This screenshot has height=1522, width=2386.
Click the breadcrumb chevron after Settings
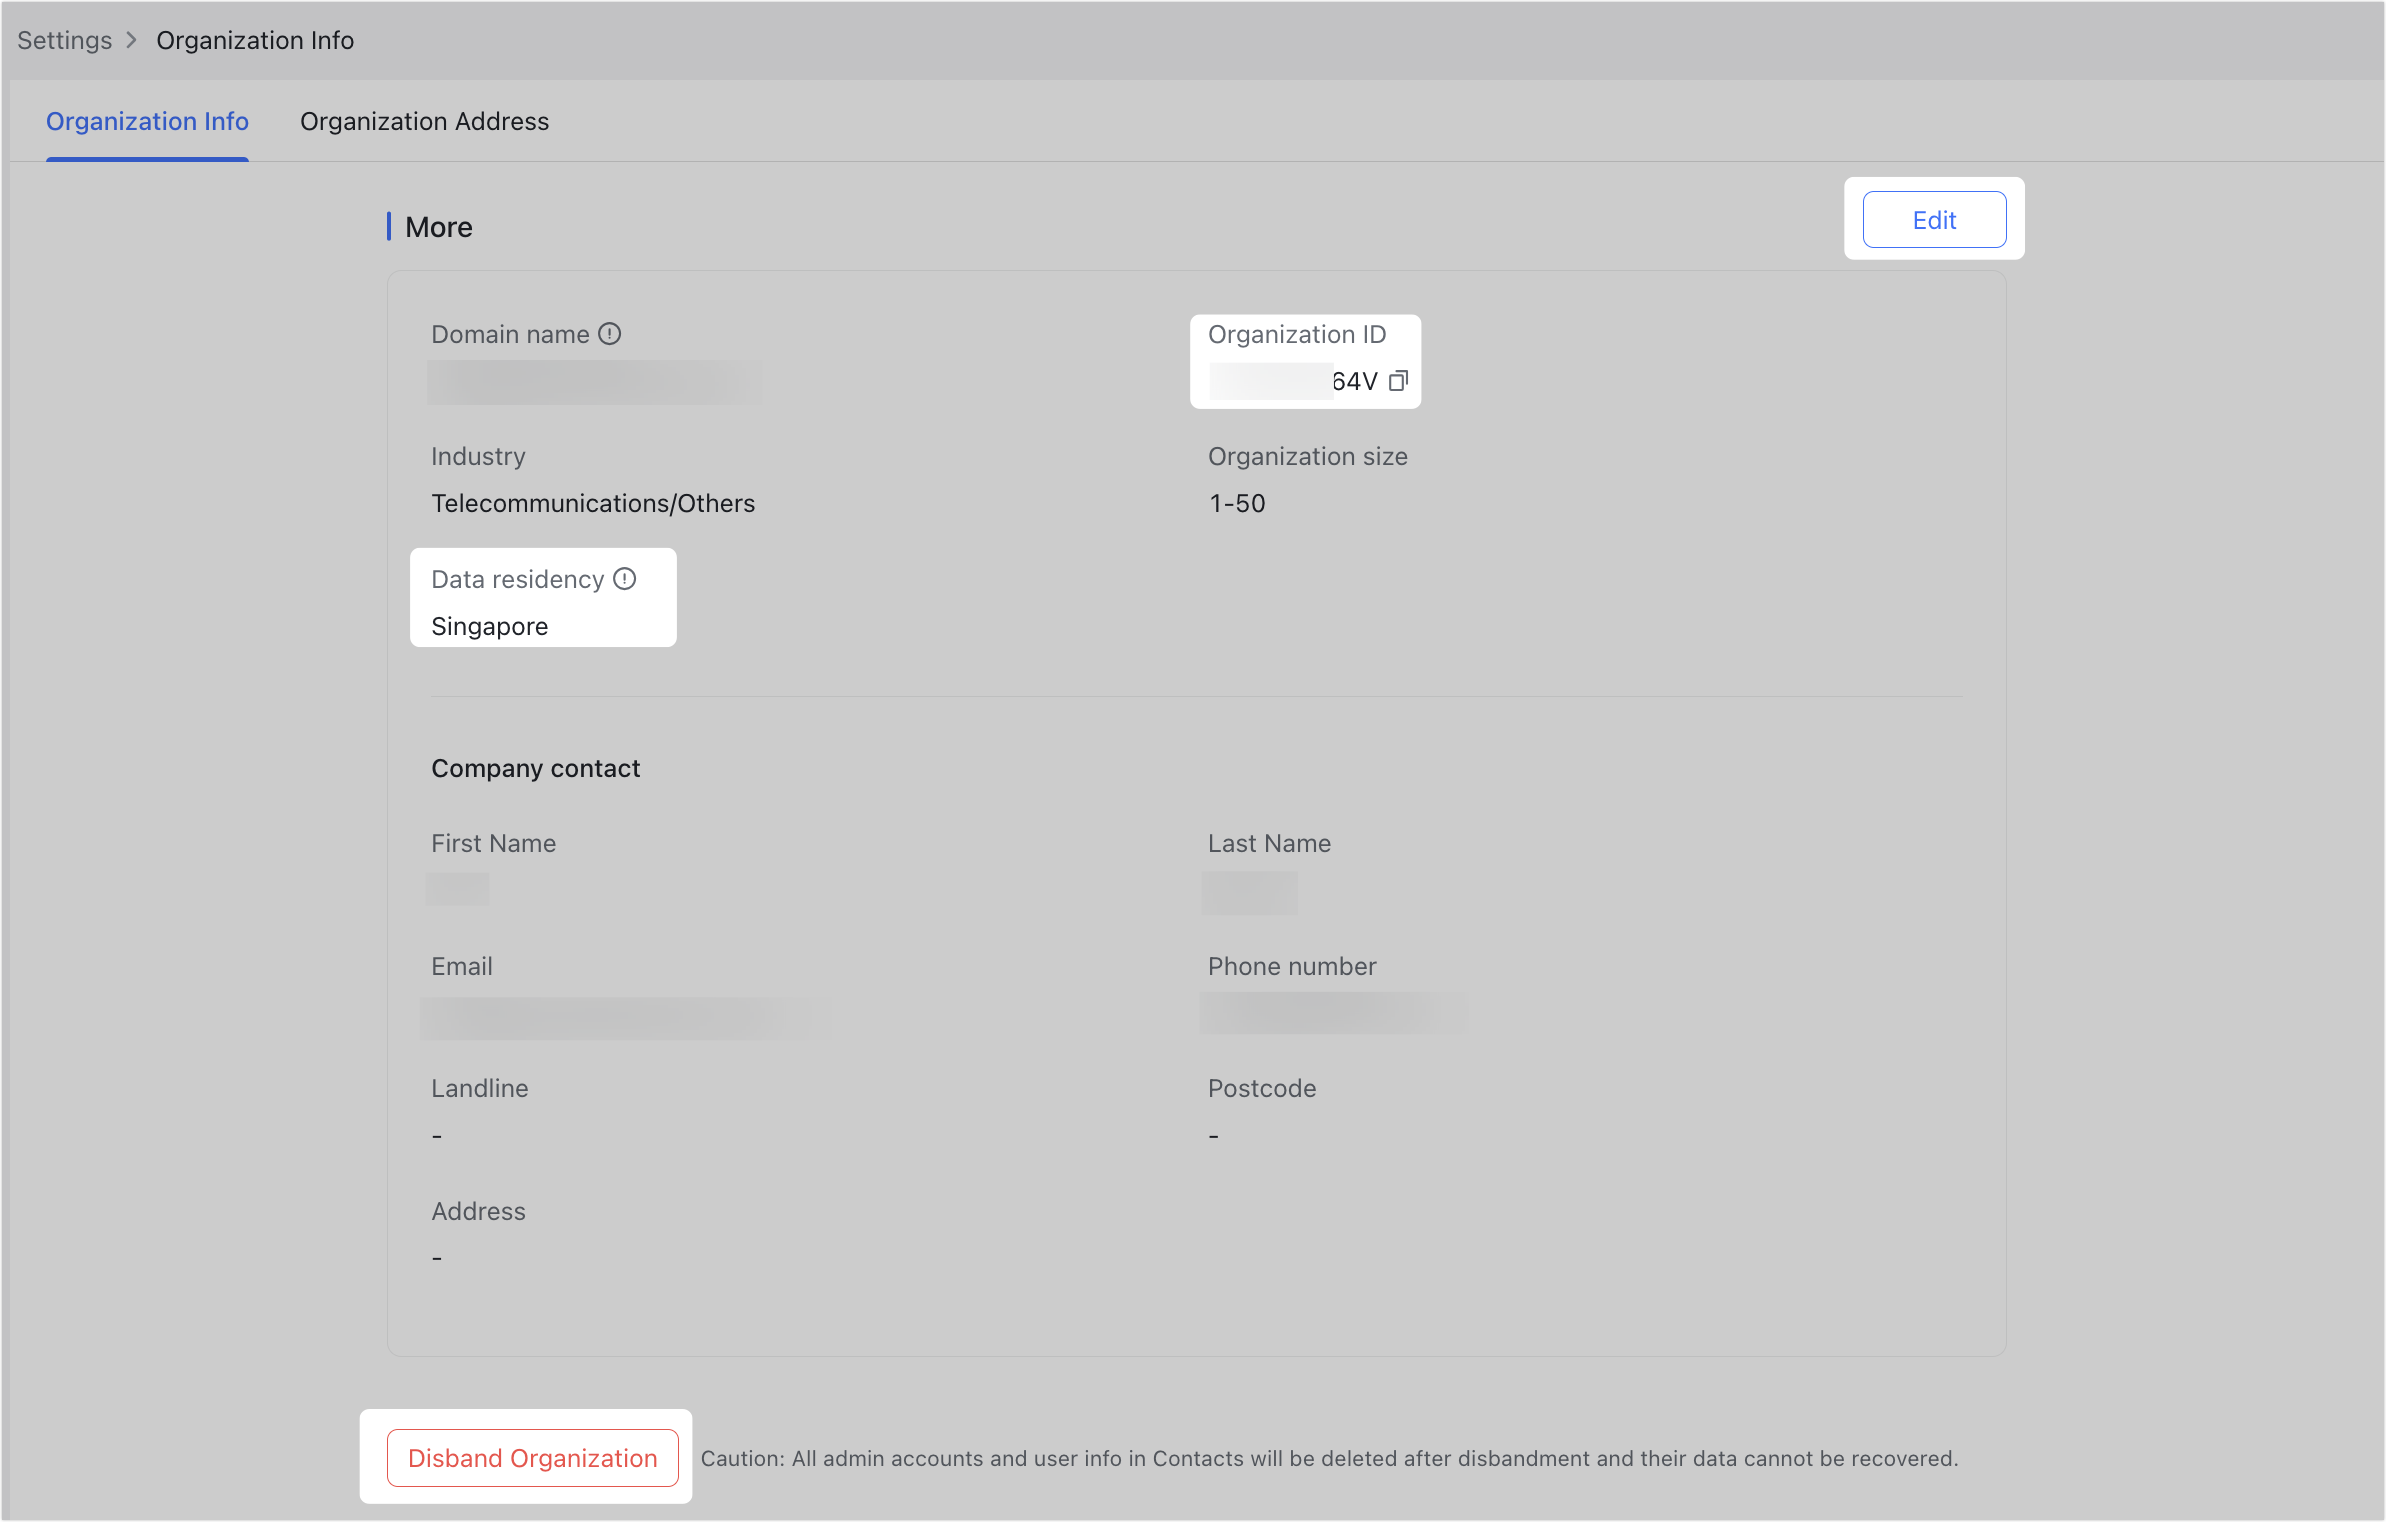(131, 40)
